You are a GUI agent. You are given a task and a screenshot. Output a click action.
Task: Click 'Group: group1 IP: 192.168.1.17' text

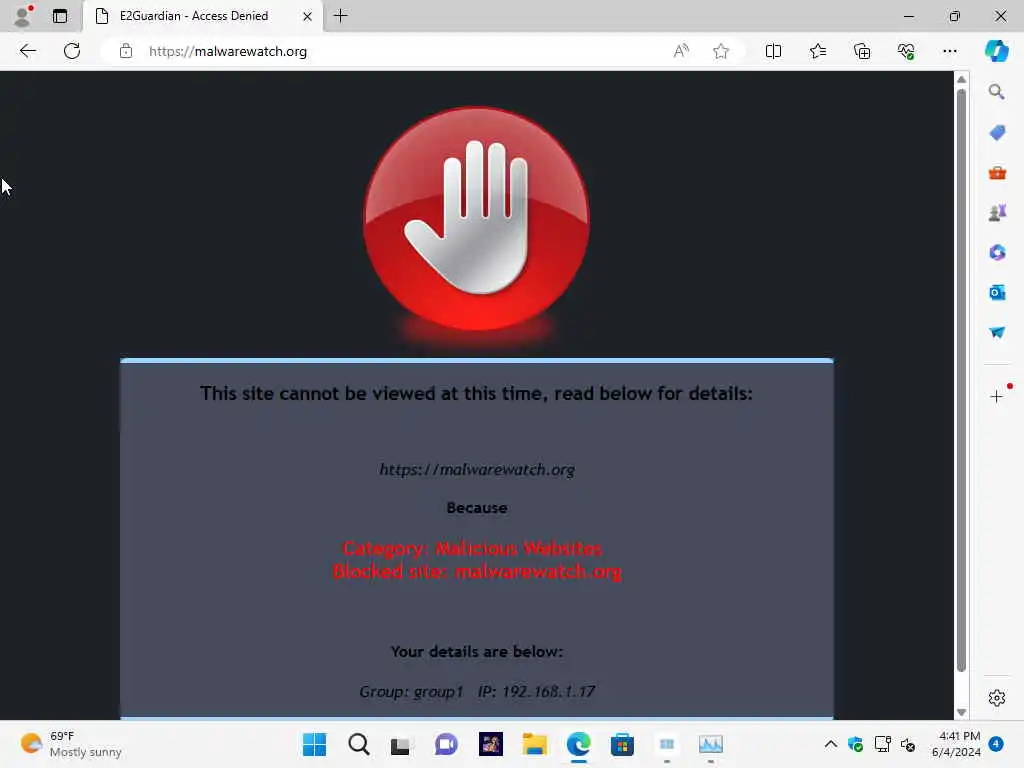coord(477,692)
